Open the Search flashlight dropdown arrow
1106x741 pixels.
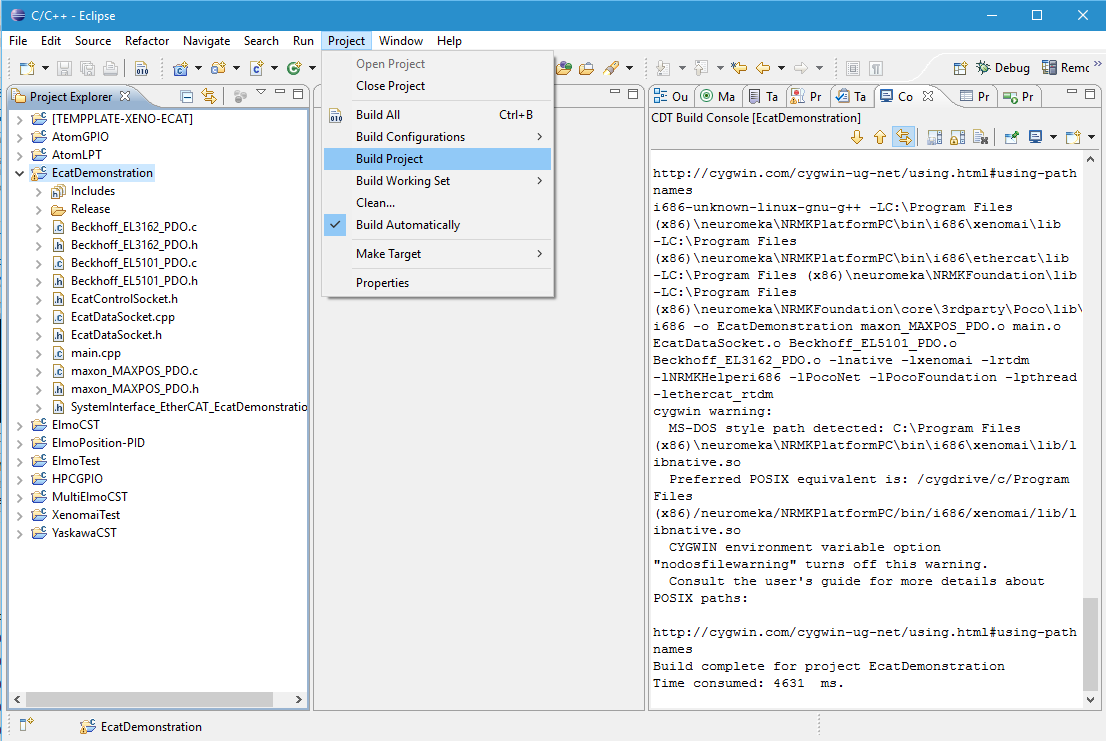[629, 68]
